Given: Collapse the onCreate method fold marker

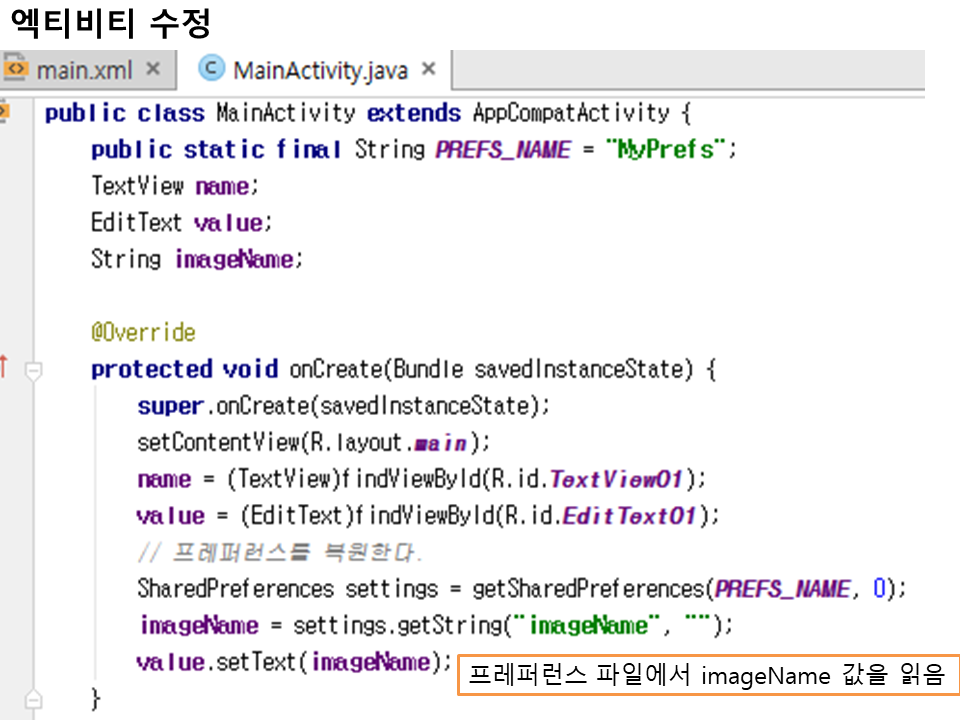Looking at the screenshot, I should click(33, 370).
